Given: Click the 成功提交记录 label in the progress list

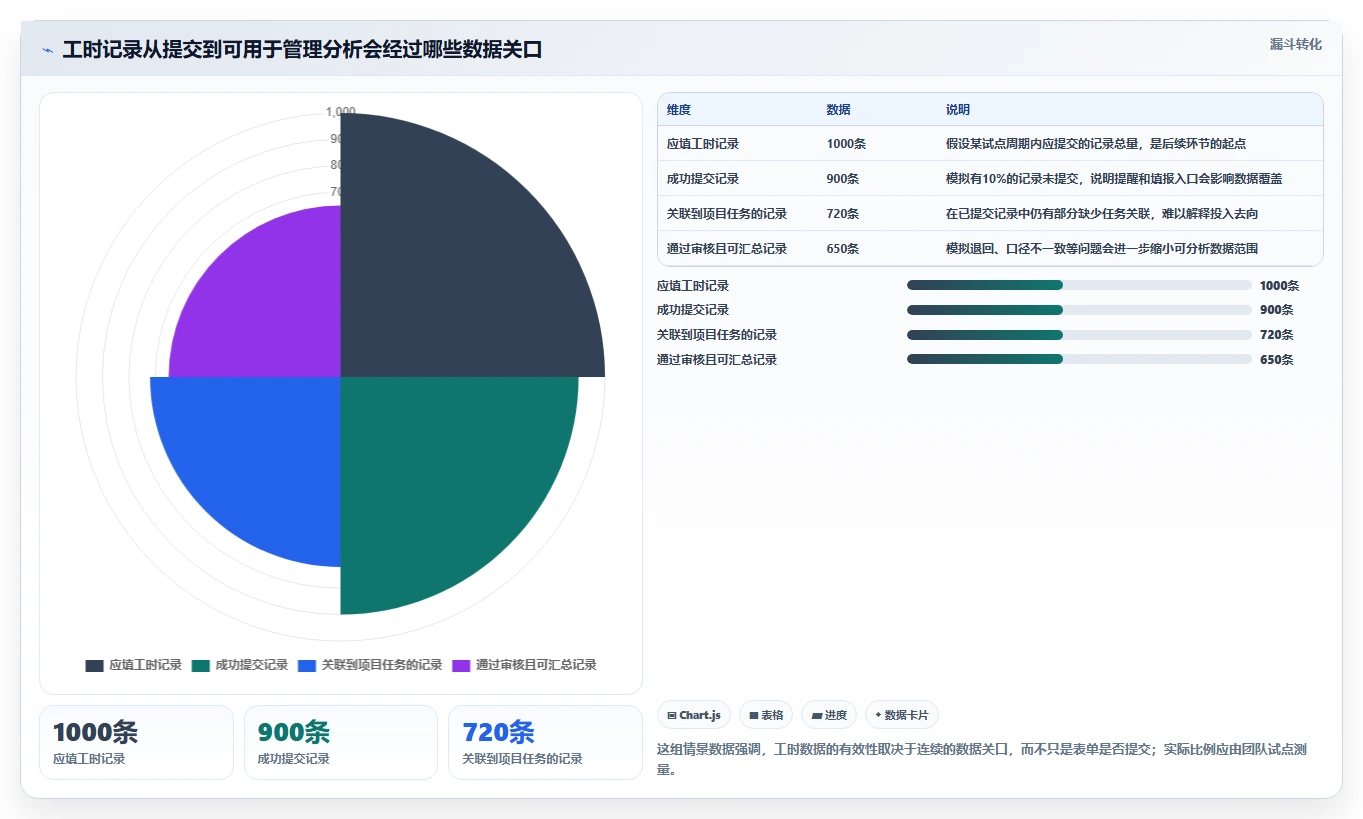Looking at the screenshot, I should point(693,310).
